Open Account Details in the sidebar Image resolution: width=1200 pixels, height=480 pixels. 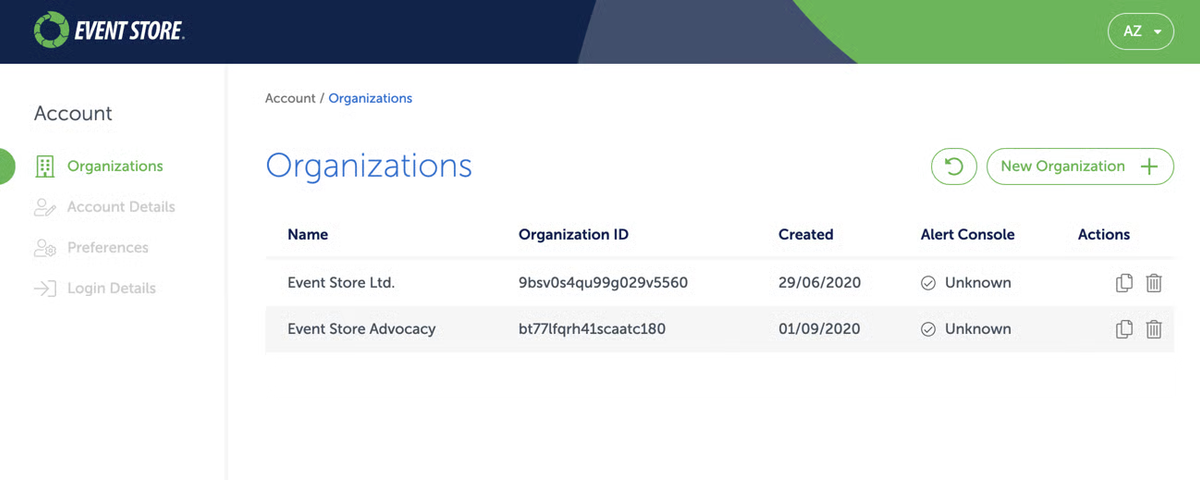click(x=104, y=207)
